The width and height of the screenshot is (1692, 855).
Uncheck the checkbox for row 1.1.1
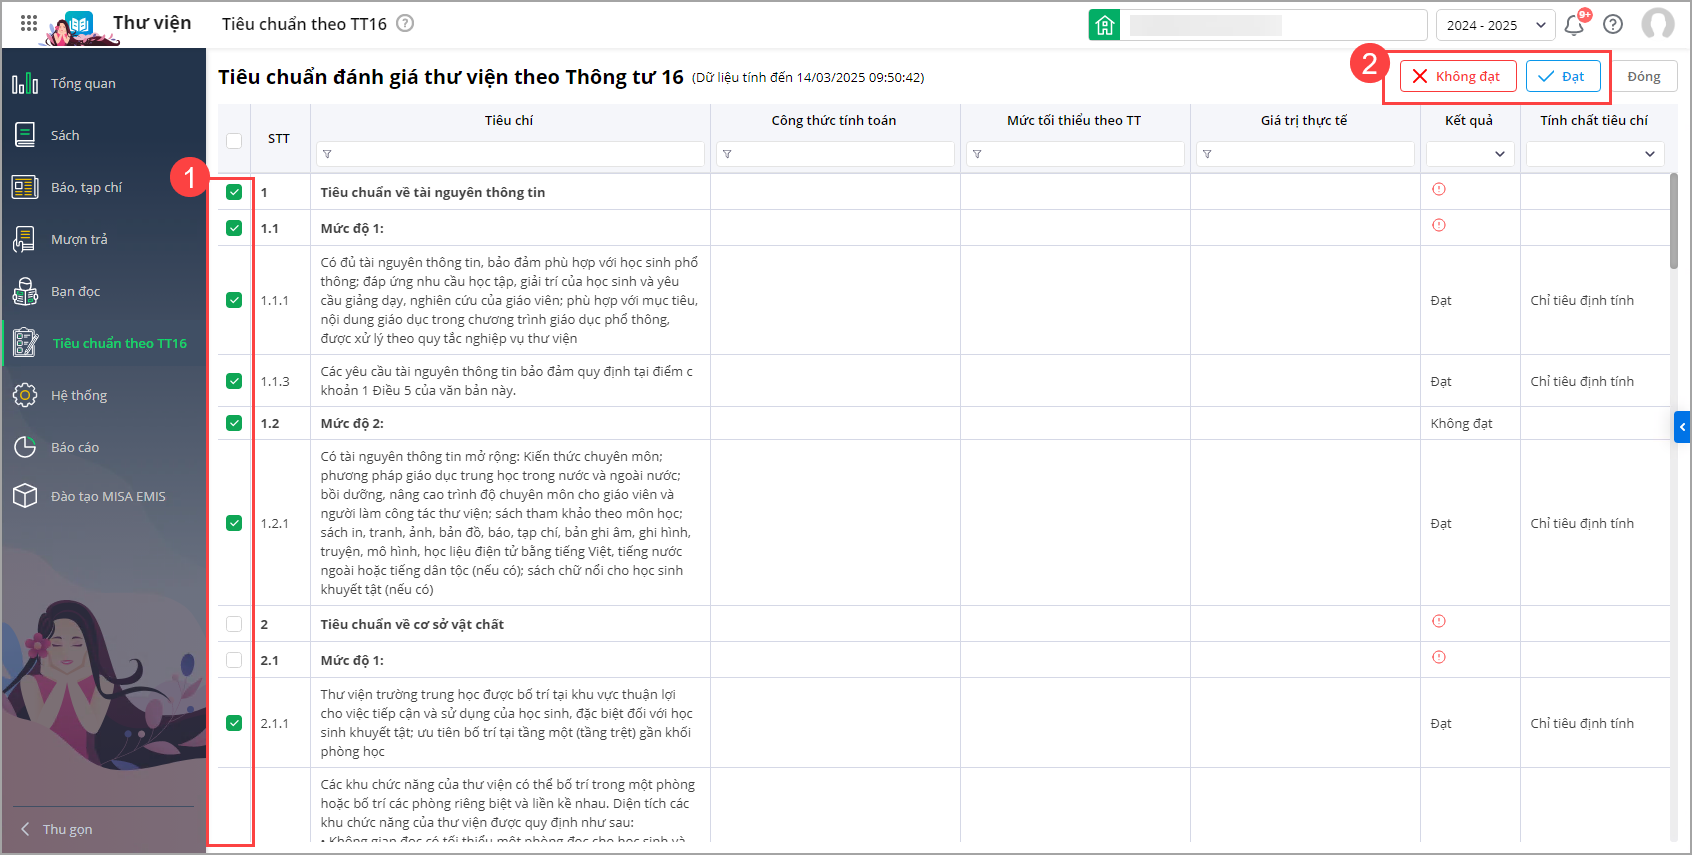pyautogui.click(x=234, y=300)
